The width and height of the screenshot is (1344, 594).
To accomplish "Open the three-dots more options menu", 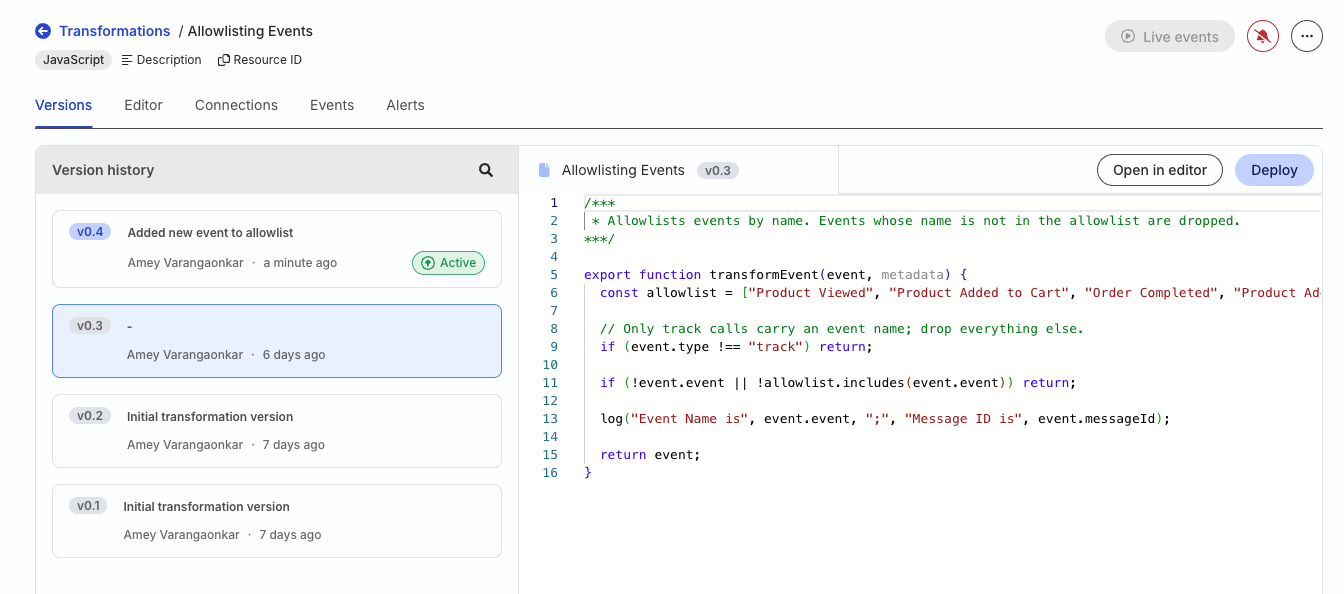I will (1307, 37).
